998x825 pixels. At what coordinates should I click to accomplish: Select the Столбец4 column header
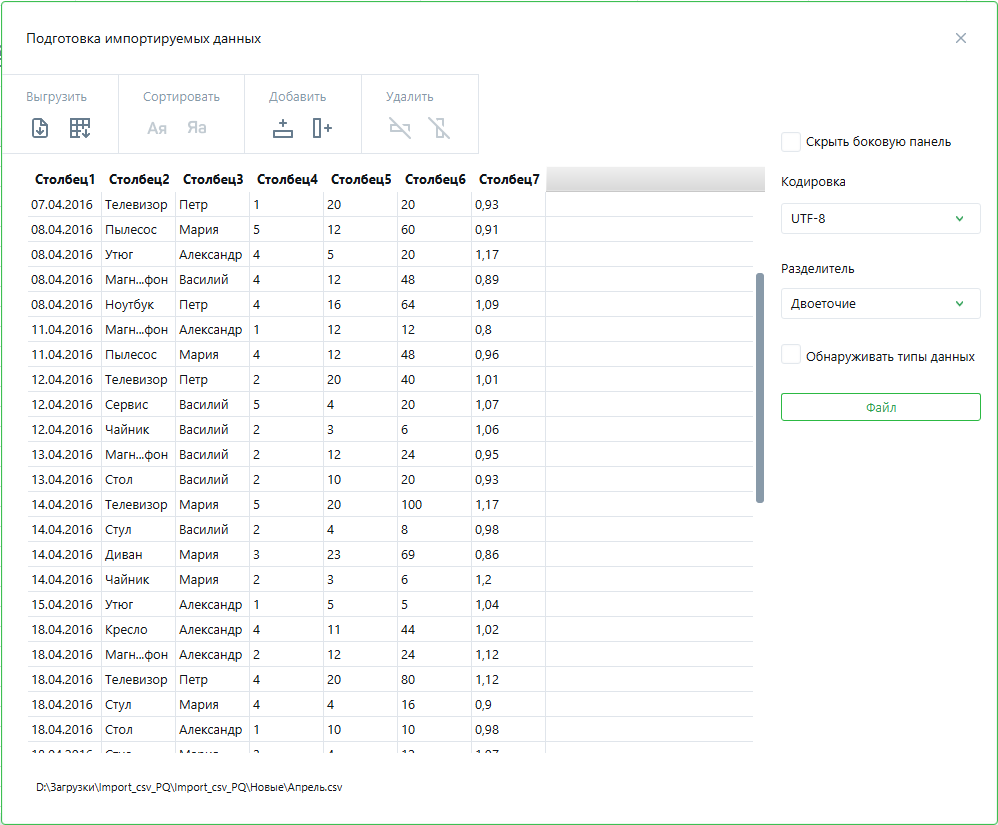tap(287, 180)
